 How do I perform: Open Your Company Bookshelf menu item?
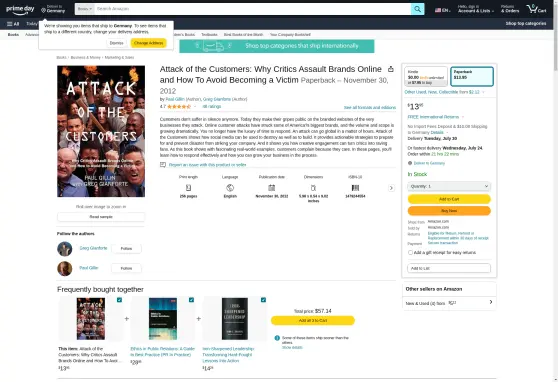click(290, 35)
